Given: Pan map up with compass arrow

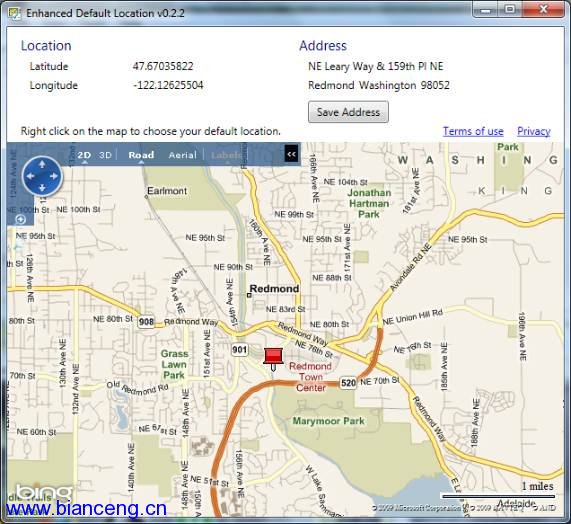Looking at the screenshot, I should (x=42, y=164).
